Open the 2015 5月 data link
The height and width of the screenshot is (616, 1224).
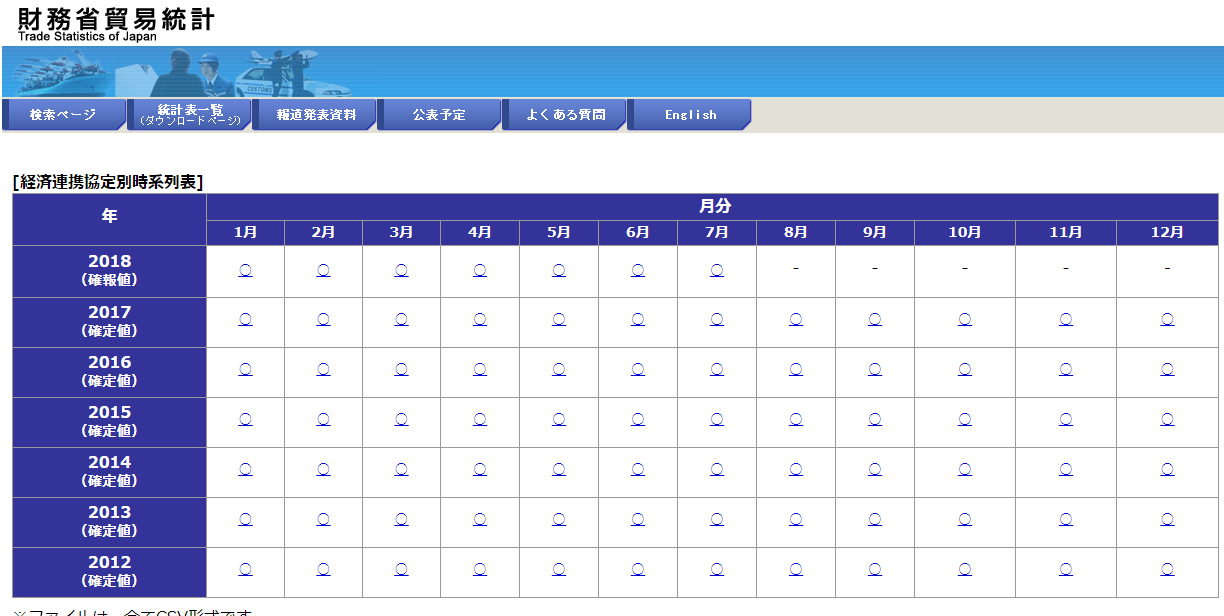[559, 420]
